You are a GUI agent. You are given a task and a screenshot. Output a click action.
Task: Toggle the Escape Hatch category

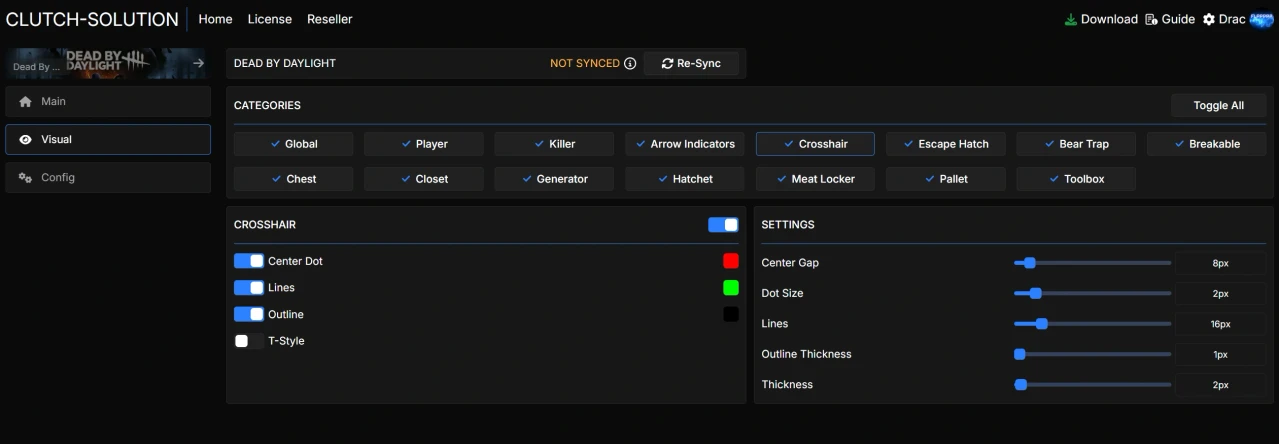click(945, 144)
